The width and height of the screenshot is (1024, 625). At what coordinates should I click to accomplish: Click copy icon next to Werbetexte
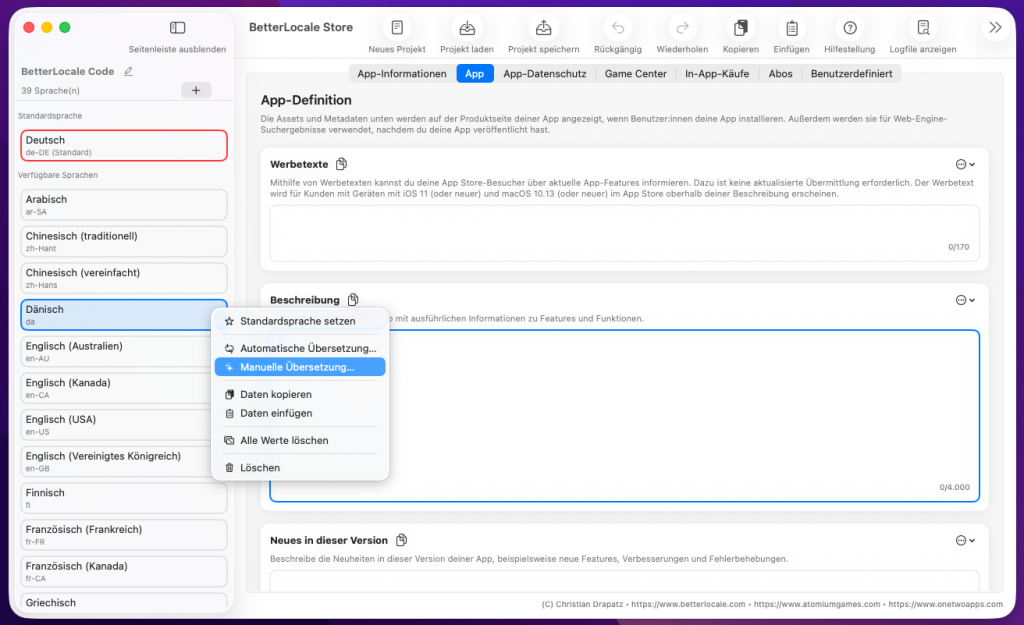tap(342, 164)
